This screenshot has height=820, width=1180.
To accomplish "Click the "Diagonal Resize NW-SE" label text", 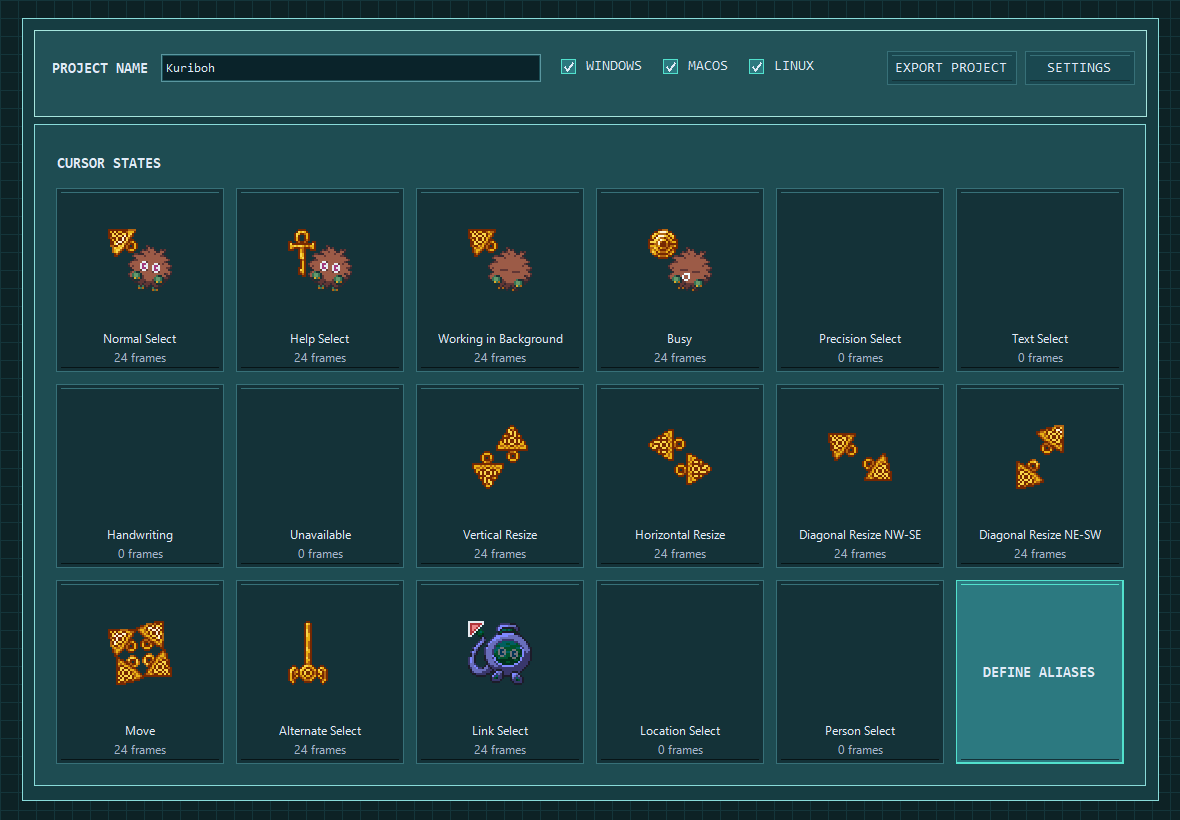I will tap(859, 535).
